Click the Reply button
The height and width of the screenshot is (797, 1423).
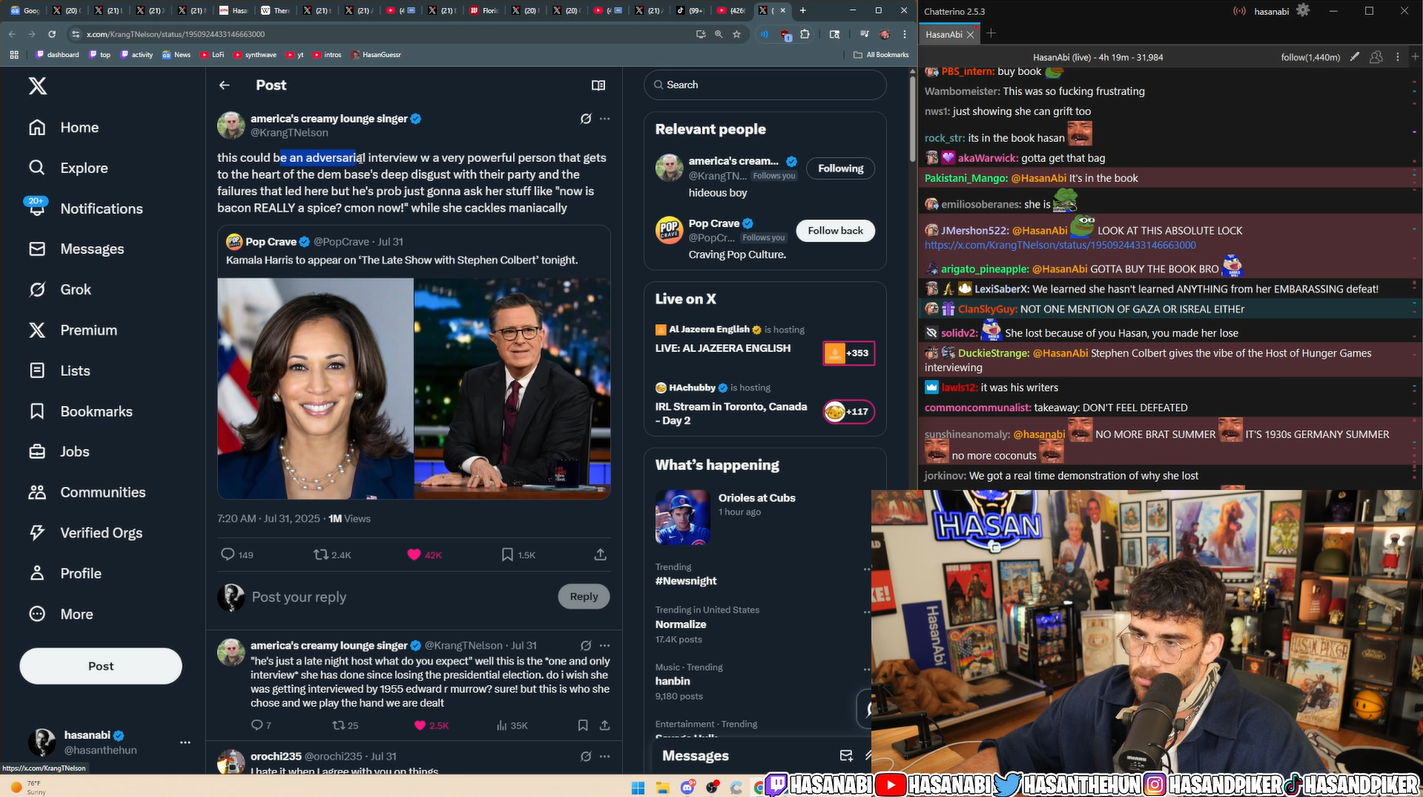tap(584, 596)
